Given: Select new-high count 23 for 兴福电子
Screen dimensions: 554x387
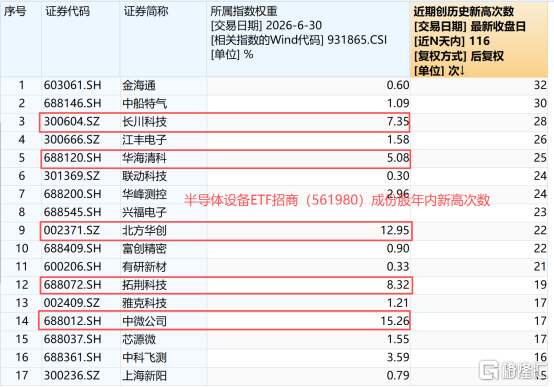Looking at the screenshot, I should [x=540, y=212].
